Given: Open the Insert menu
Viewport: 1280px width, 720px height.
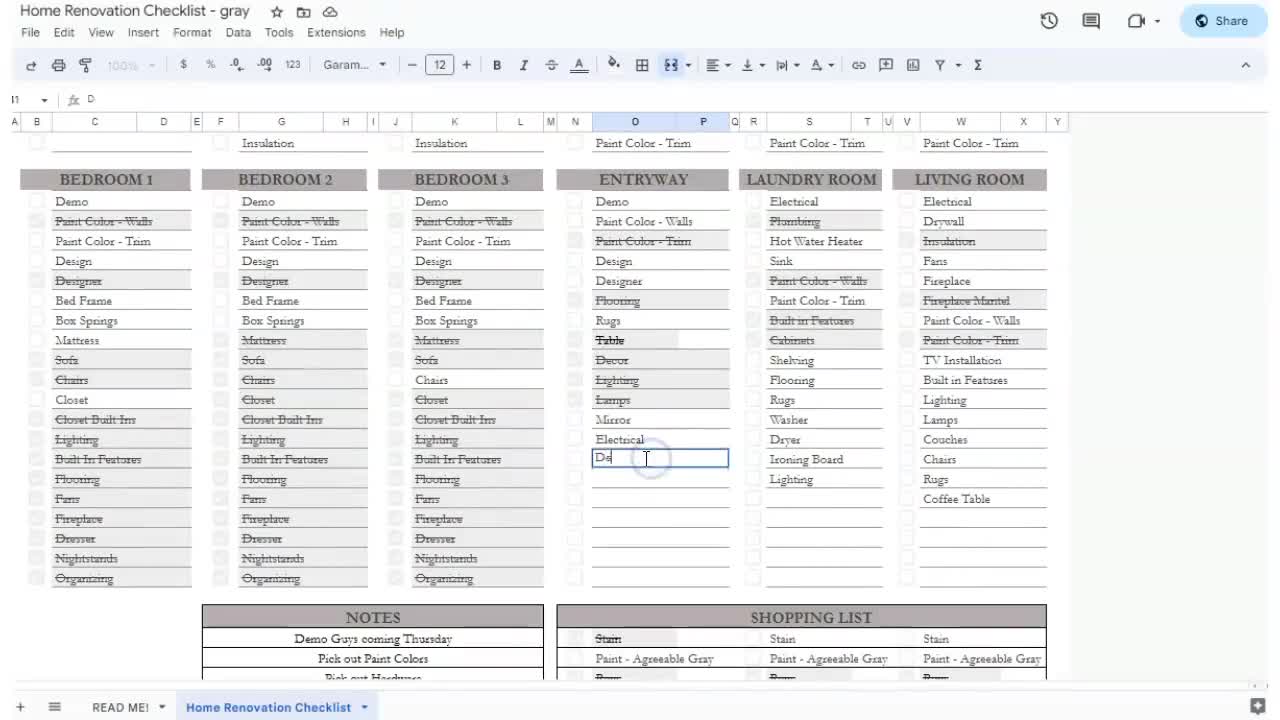Looking at the screenshot, I should pos(143,32).
